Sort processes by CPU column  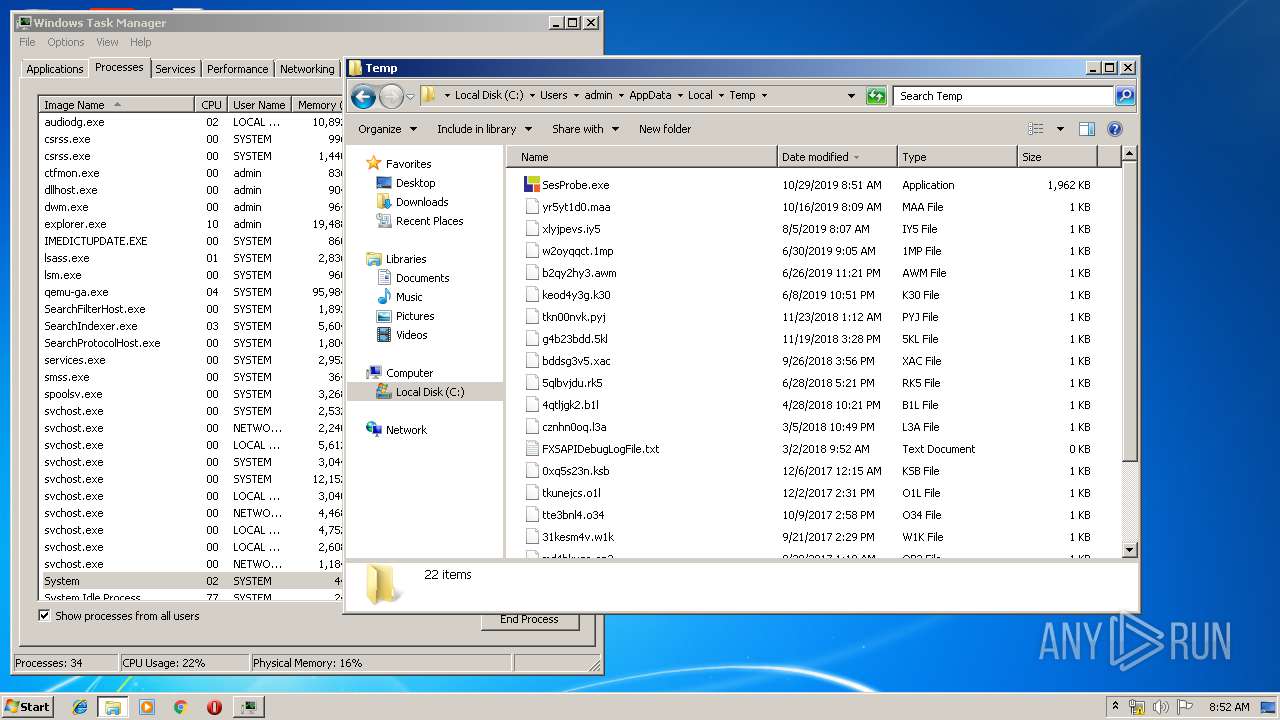[211, 105]
